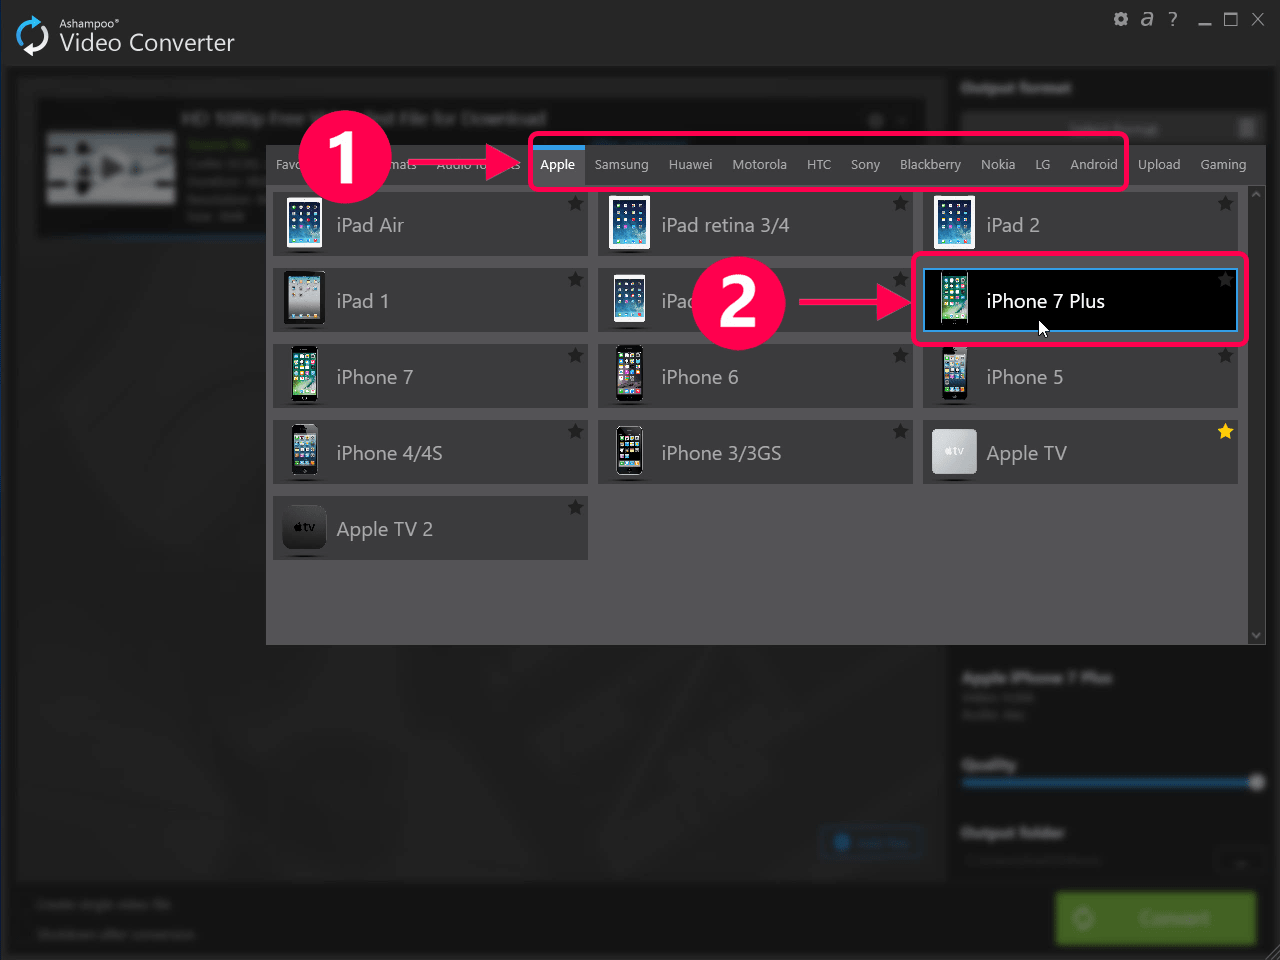Open the Huawei tab

coord(690,165)
